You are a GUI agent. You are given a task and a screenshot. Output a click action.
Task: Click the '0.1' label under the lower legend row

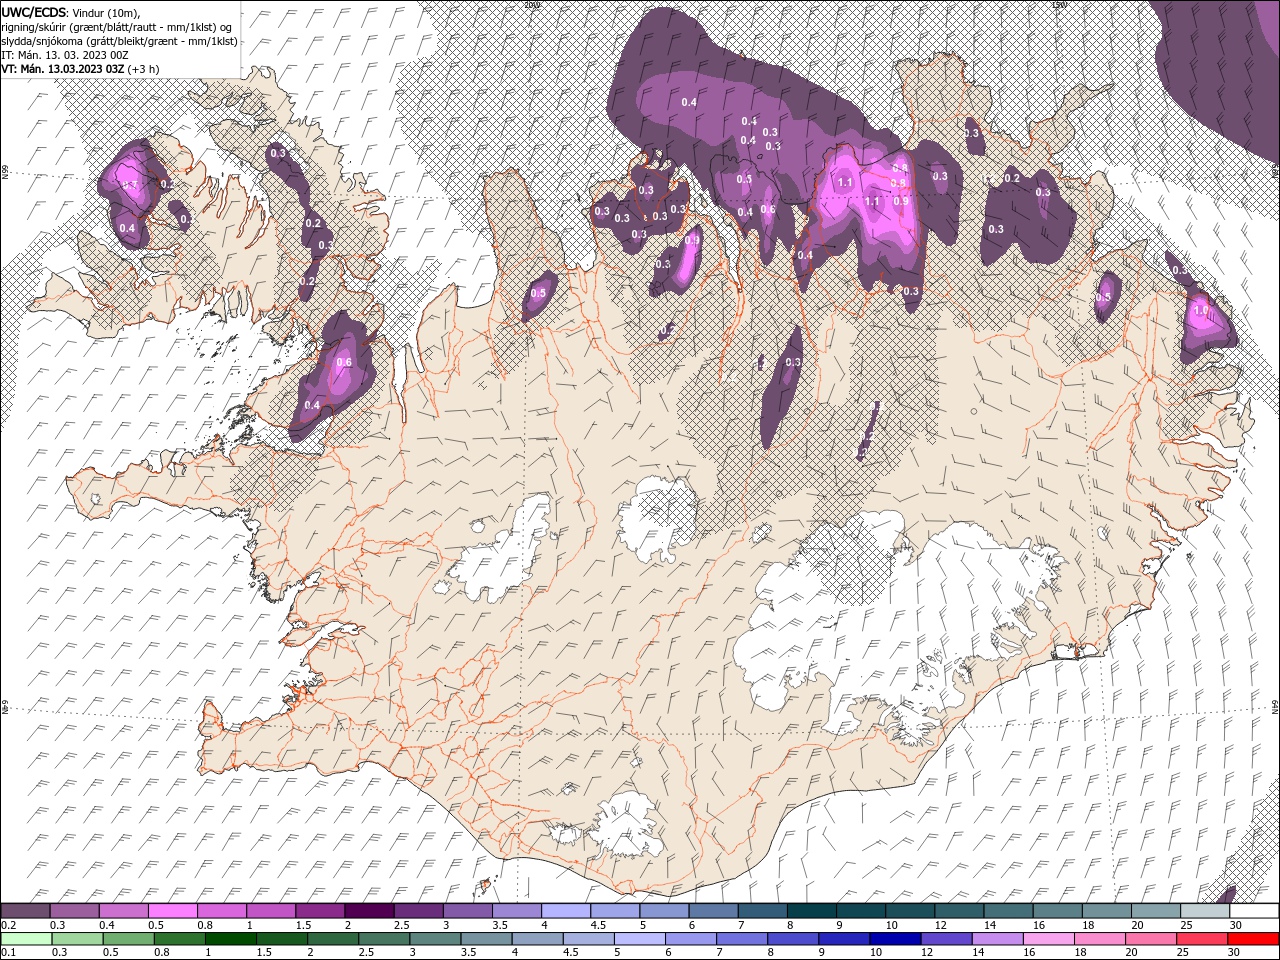[x=7, y=952]
